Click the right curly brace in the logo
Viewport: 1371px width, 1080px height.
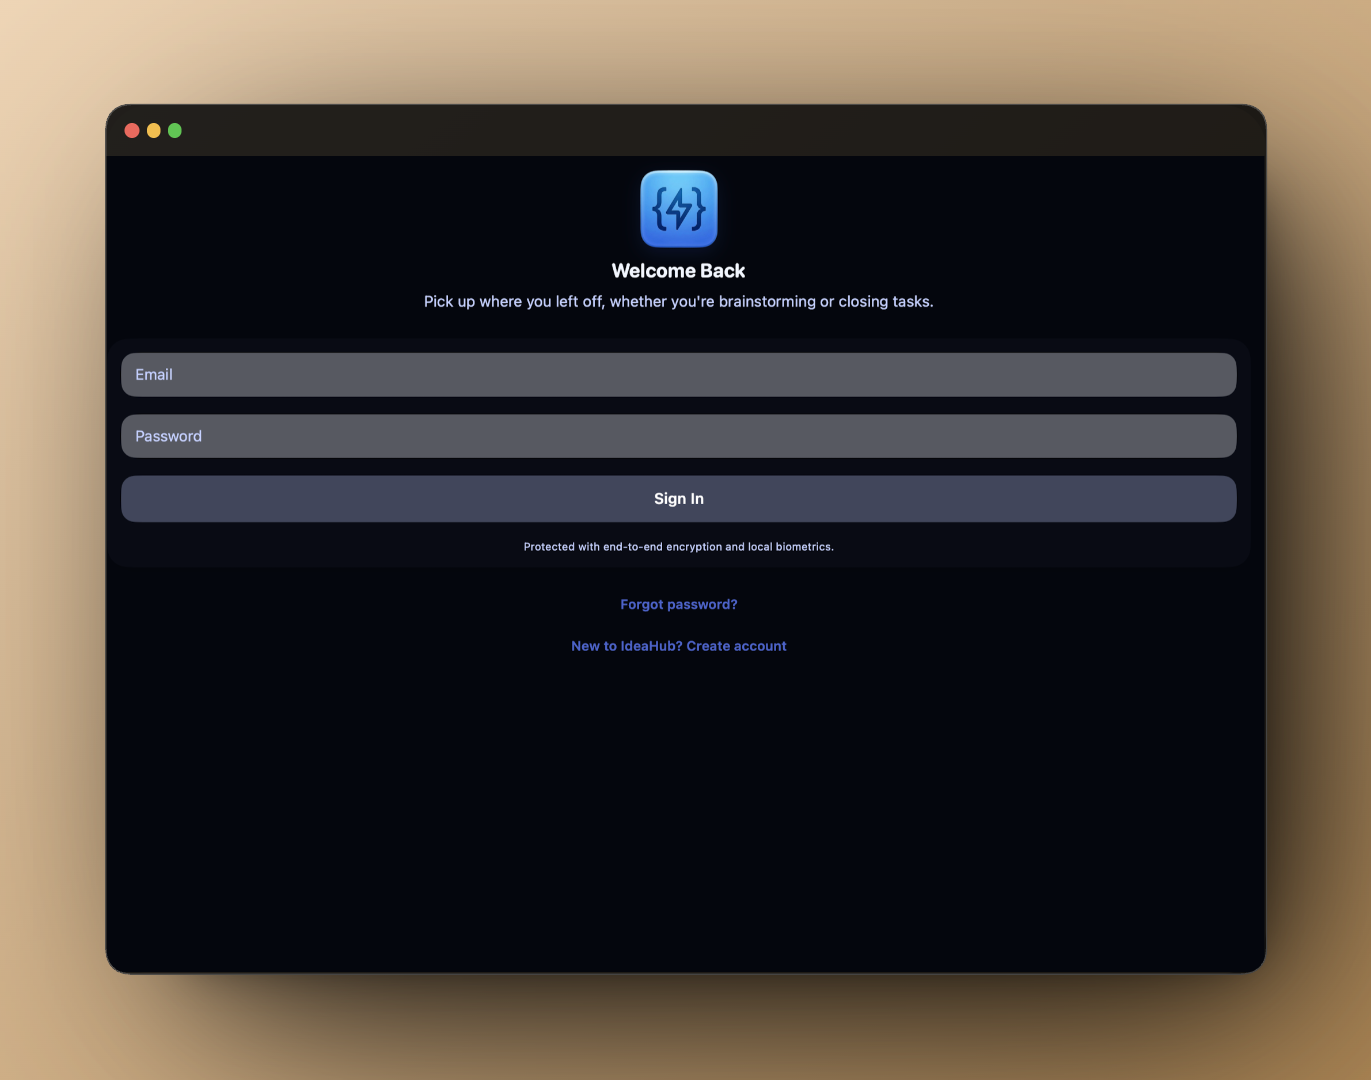[x=698, y=210]
